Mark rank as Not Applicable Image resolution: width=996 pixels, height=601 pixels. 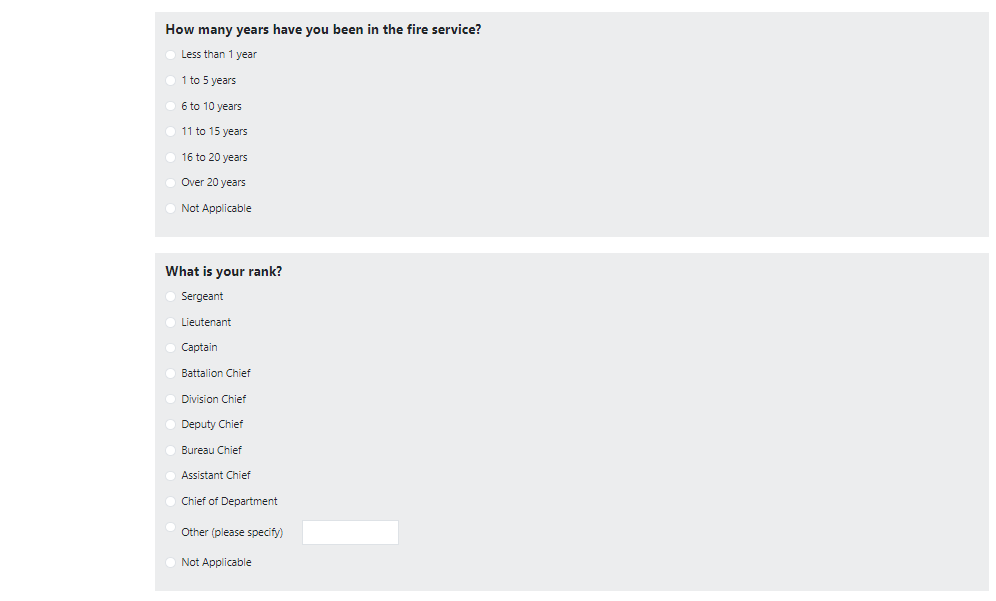pyautogui.click(x=171, y=562)
